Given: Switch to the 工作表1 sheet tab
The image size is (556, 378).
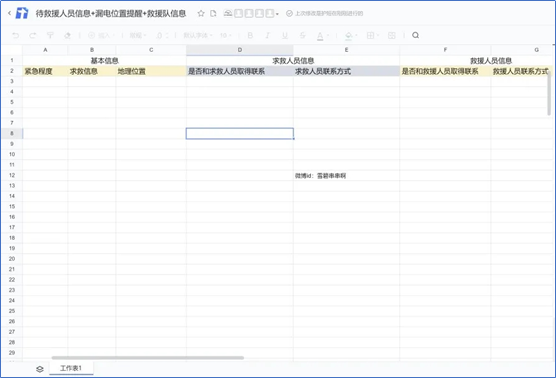Looking at the screenshot, I should click(71, 368).
